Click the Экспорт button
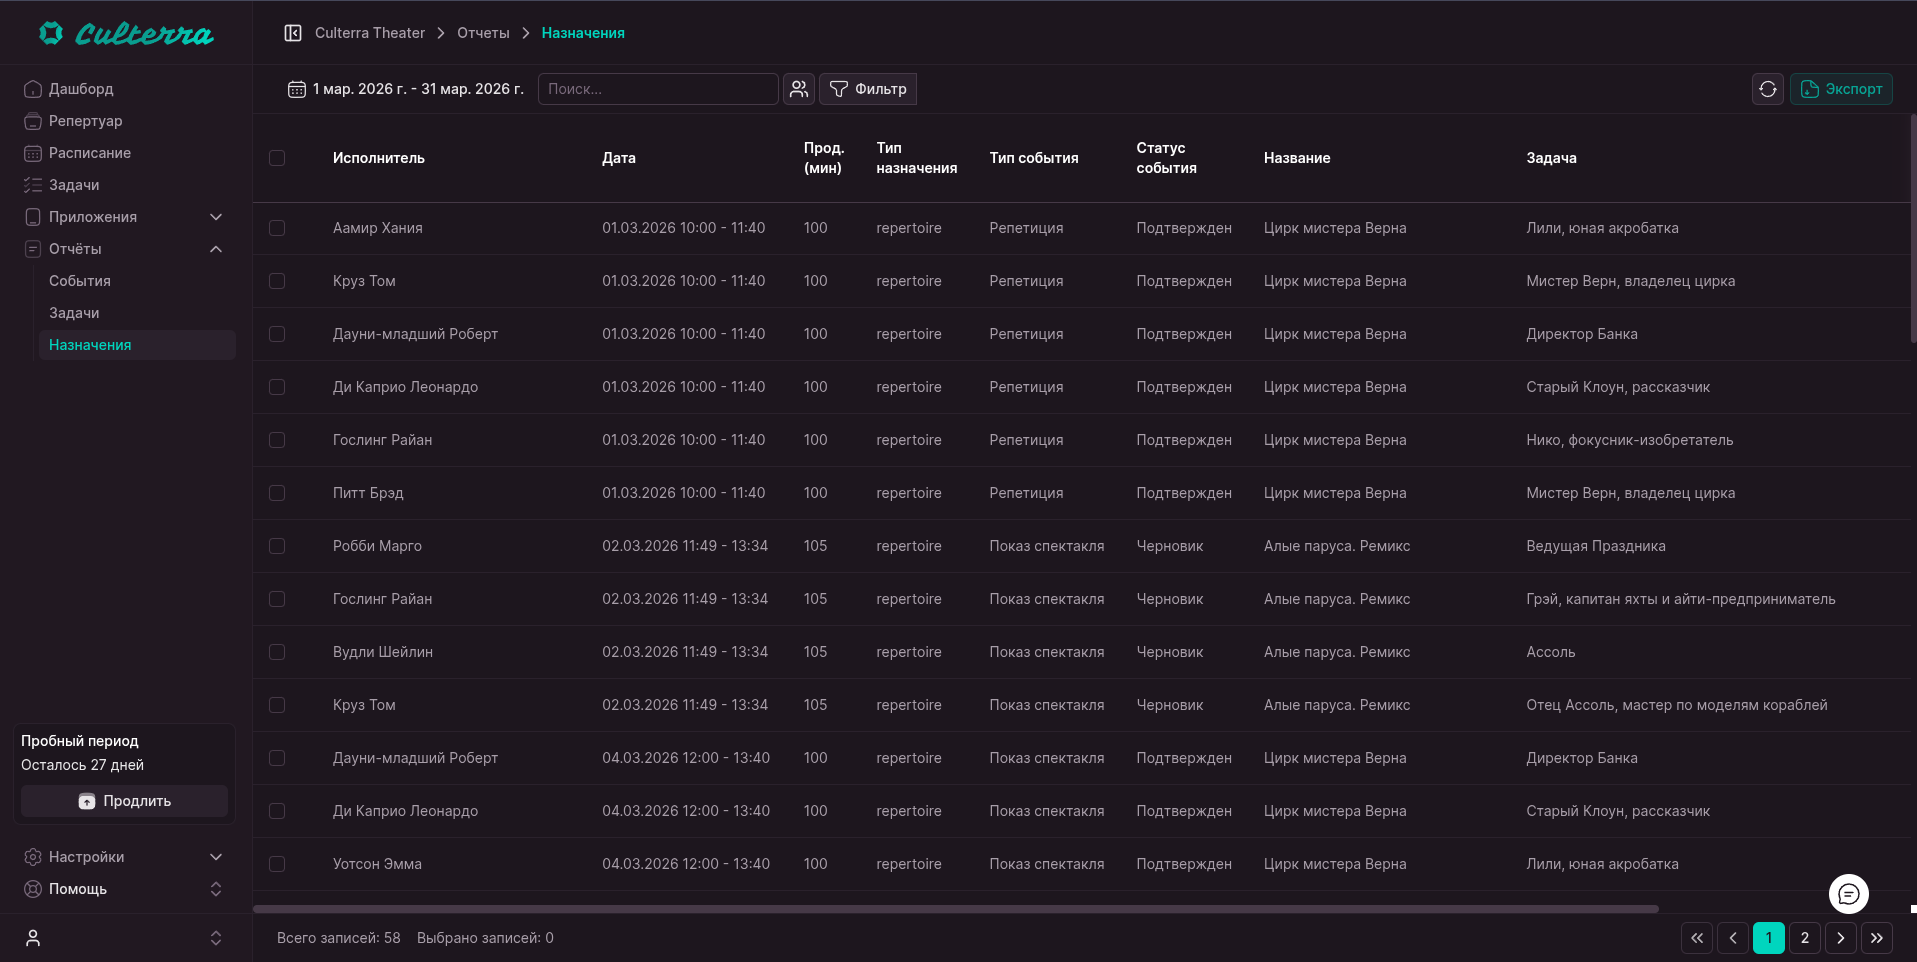This screenshot has width=1917, height=962. [1840, 89]
